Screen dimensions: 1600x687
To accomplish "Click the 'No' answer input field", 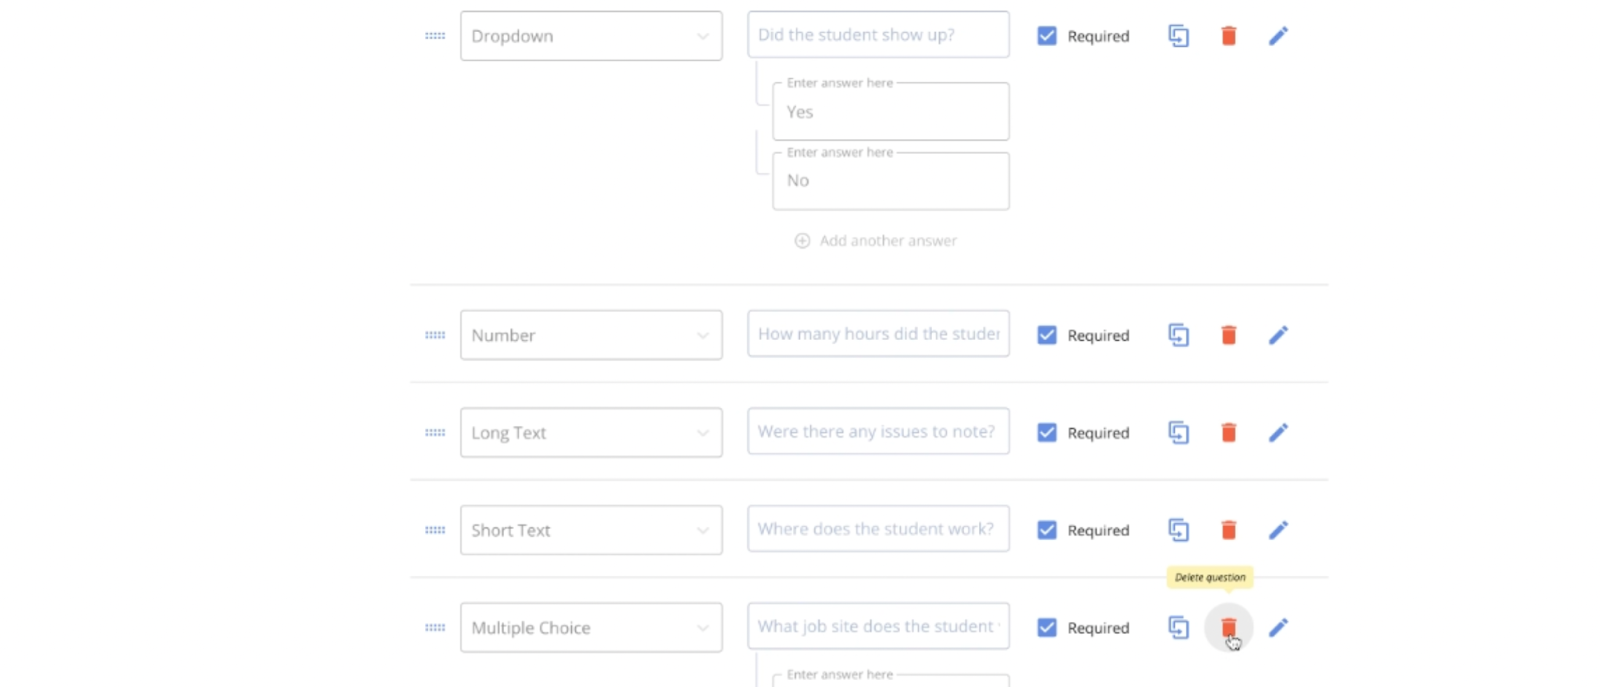I will click(x=891, y=181).
